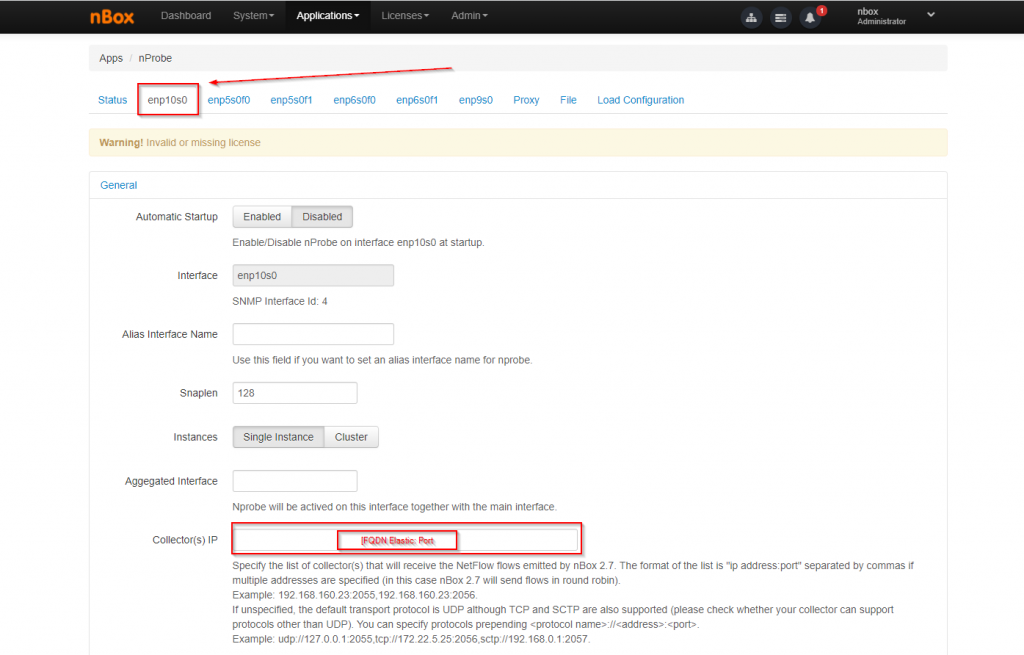Click the General section heading
The height and width of the screenshot is (655, 1024).
click(119, 185)
